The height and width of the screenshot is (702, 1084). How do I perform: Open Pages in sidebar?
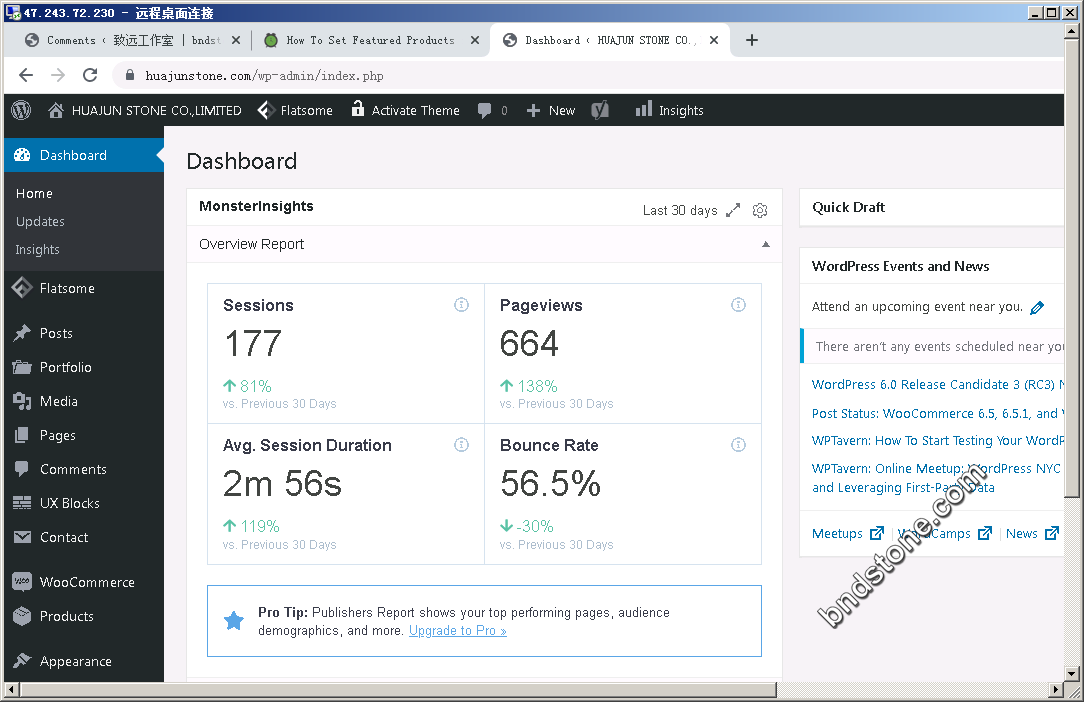84,435
